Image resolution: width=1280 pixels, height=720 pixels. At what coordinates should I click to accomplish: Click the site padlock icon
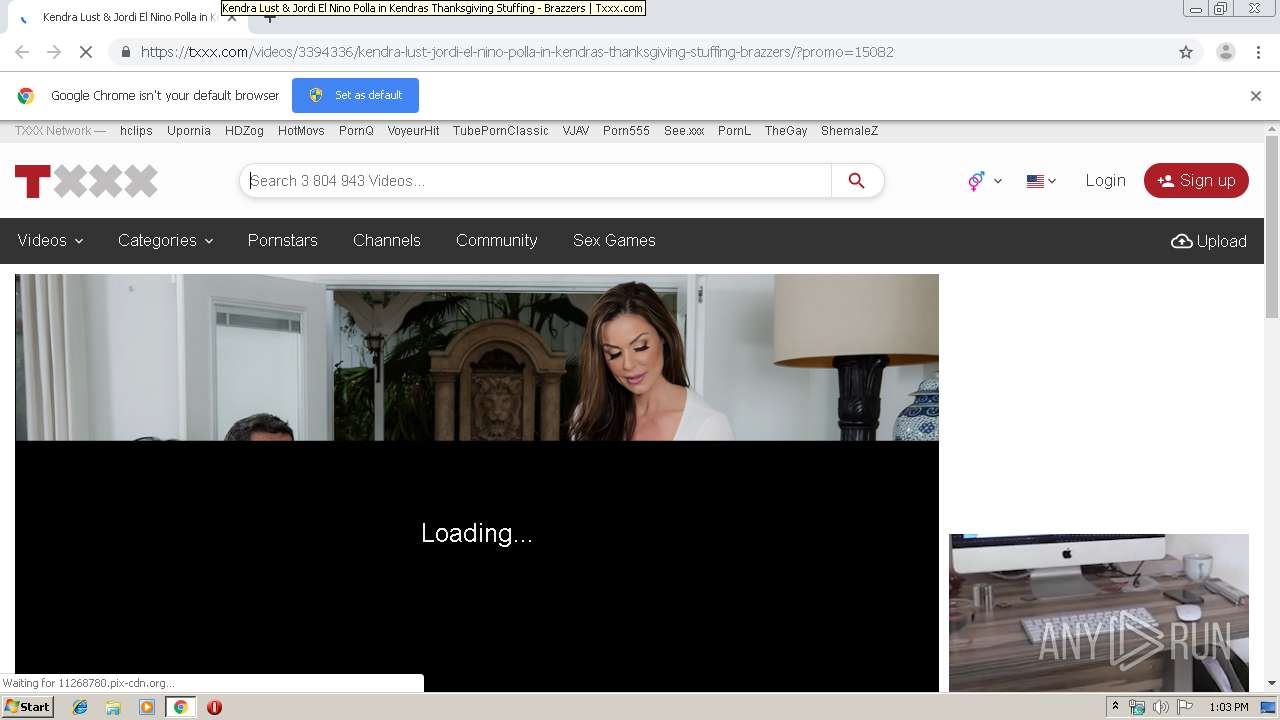coord(125,52)
